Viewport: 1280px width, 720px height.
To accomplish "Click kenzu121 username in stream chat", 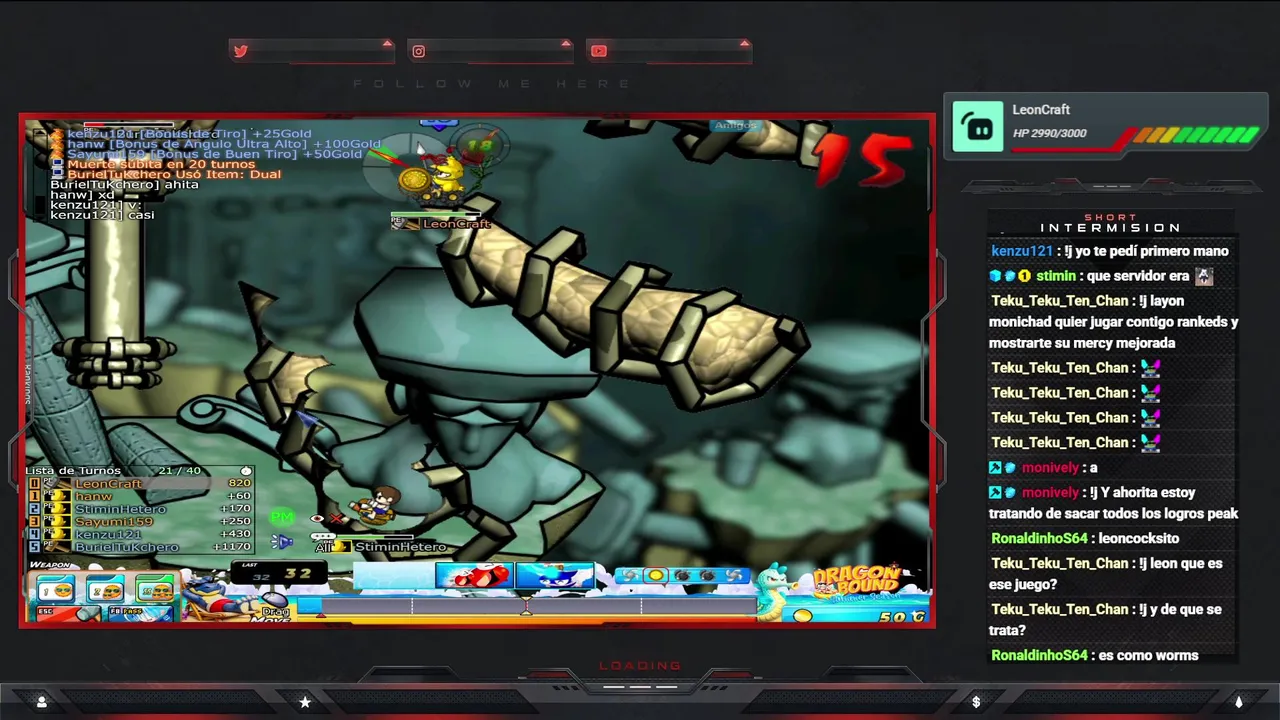I will [x=1021, y=251].
